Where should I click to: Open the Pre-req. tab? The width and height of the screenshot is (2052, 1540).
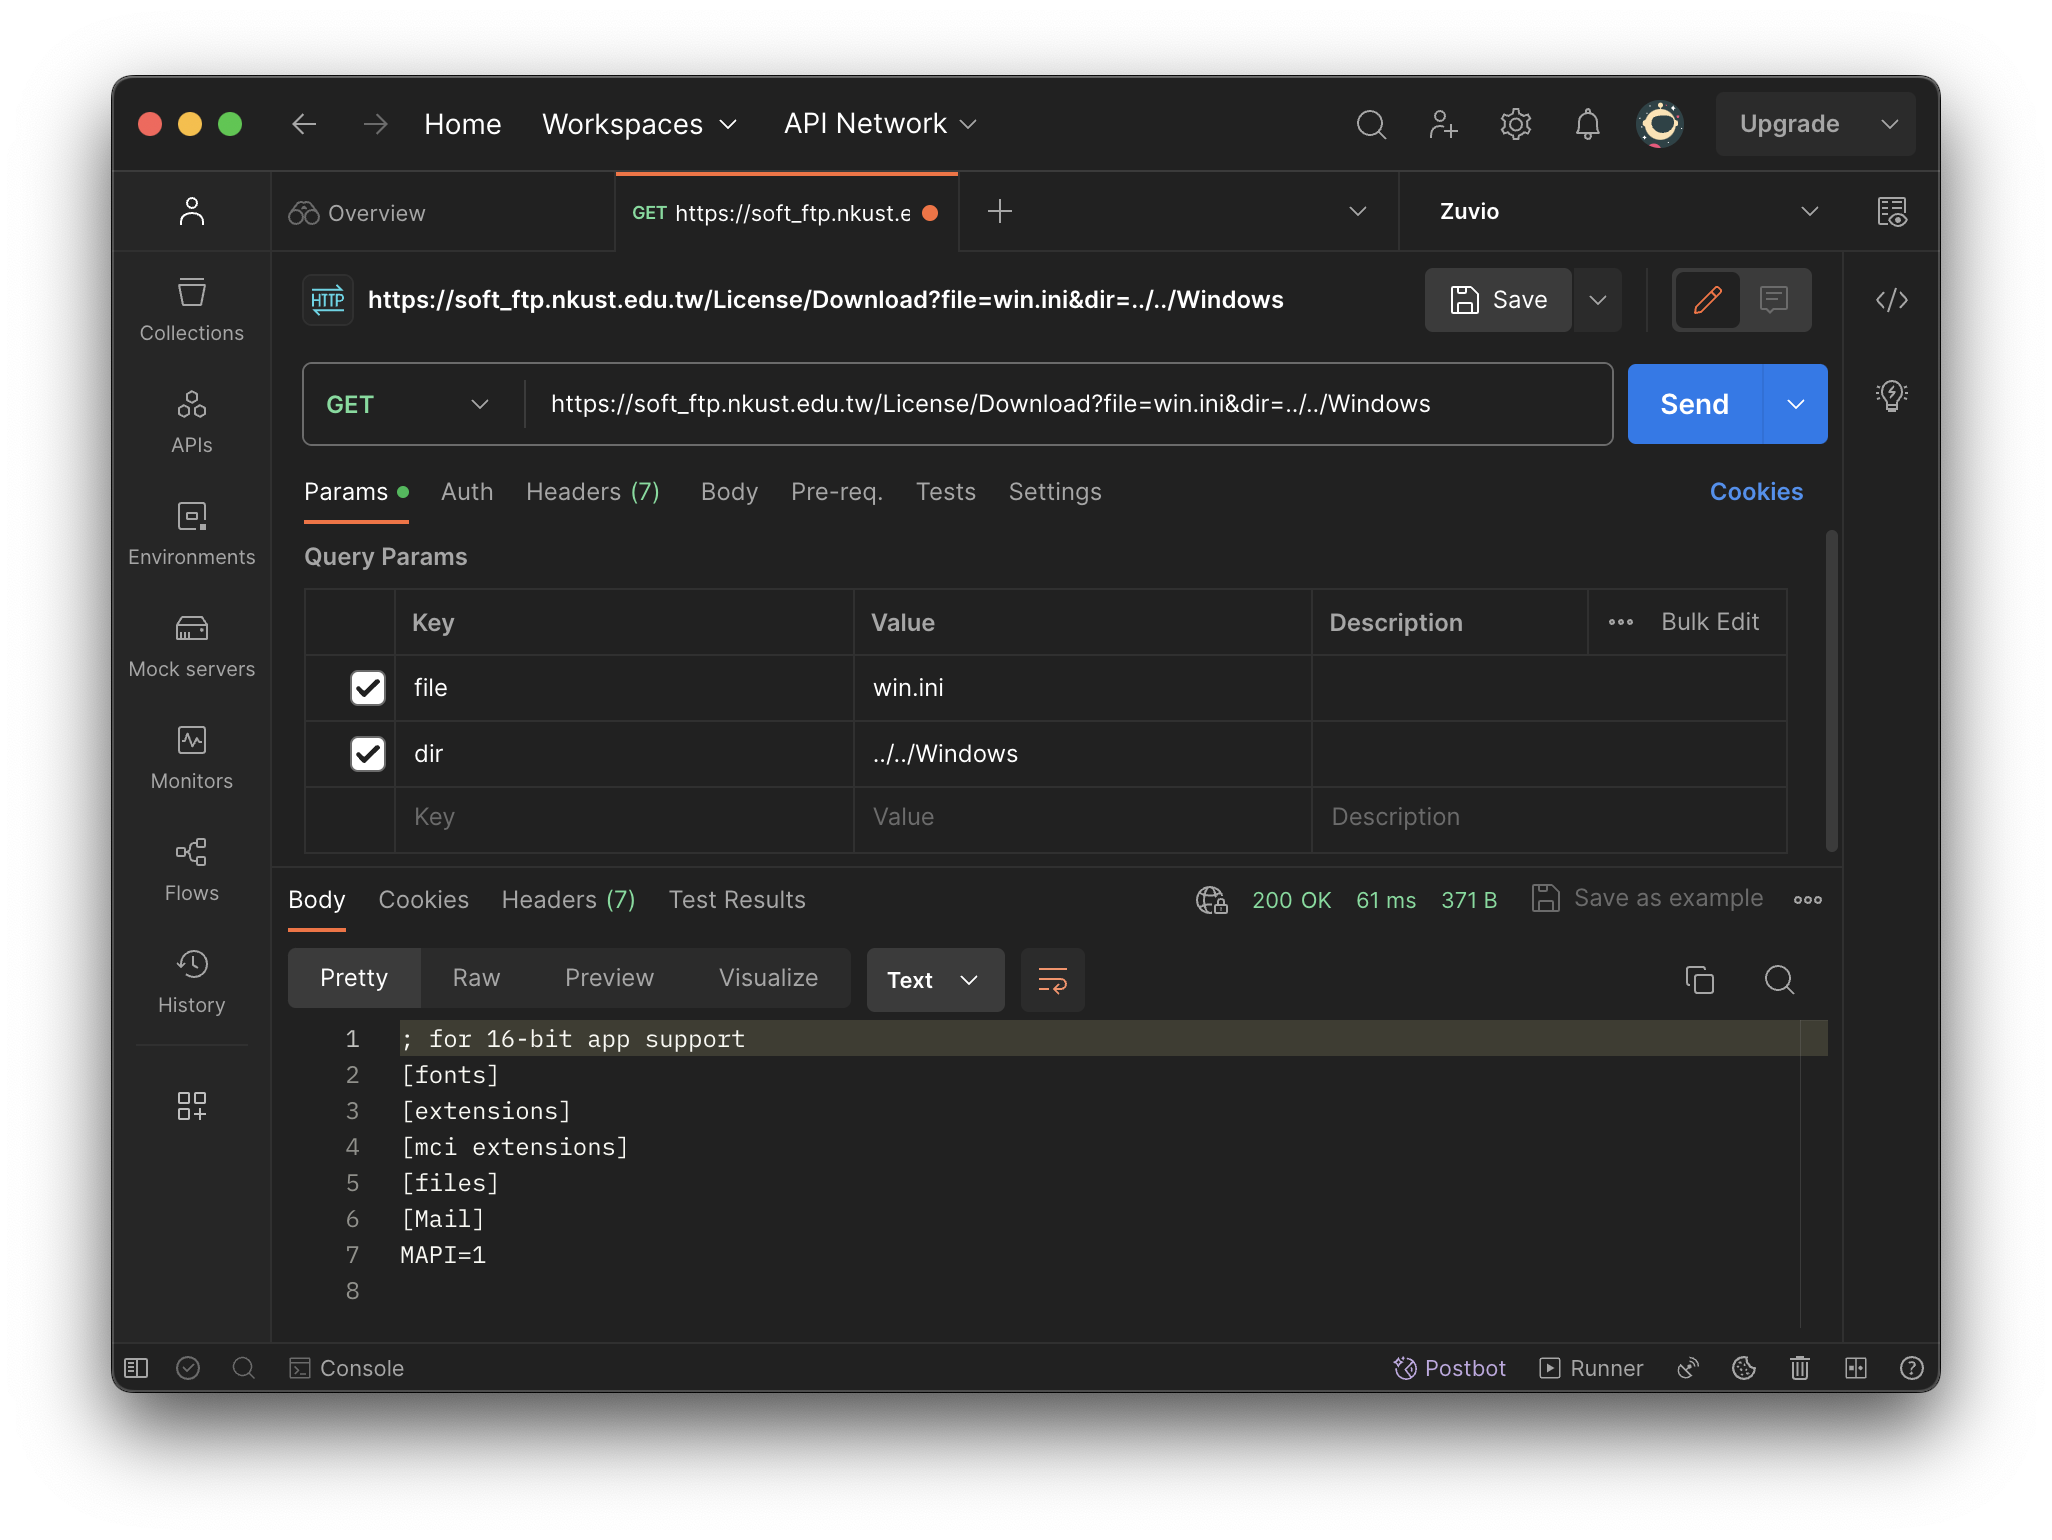click(837, 491)
